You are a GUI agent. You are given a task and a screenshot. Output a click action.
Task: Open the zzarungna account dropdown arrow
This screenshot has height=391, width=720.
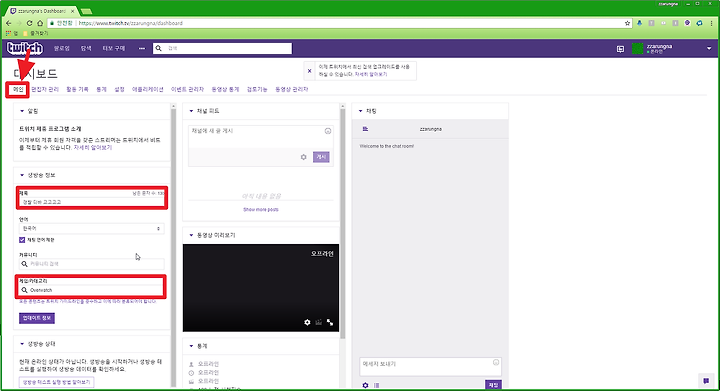709,48
